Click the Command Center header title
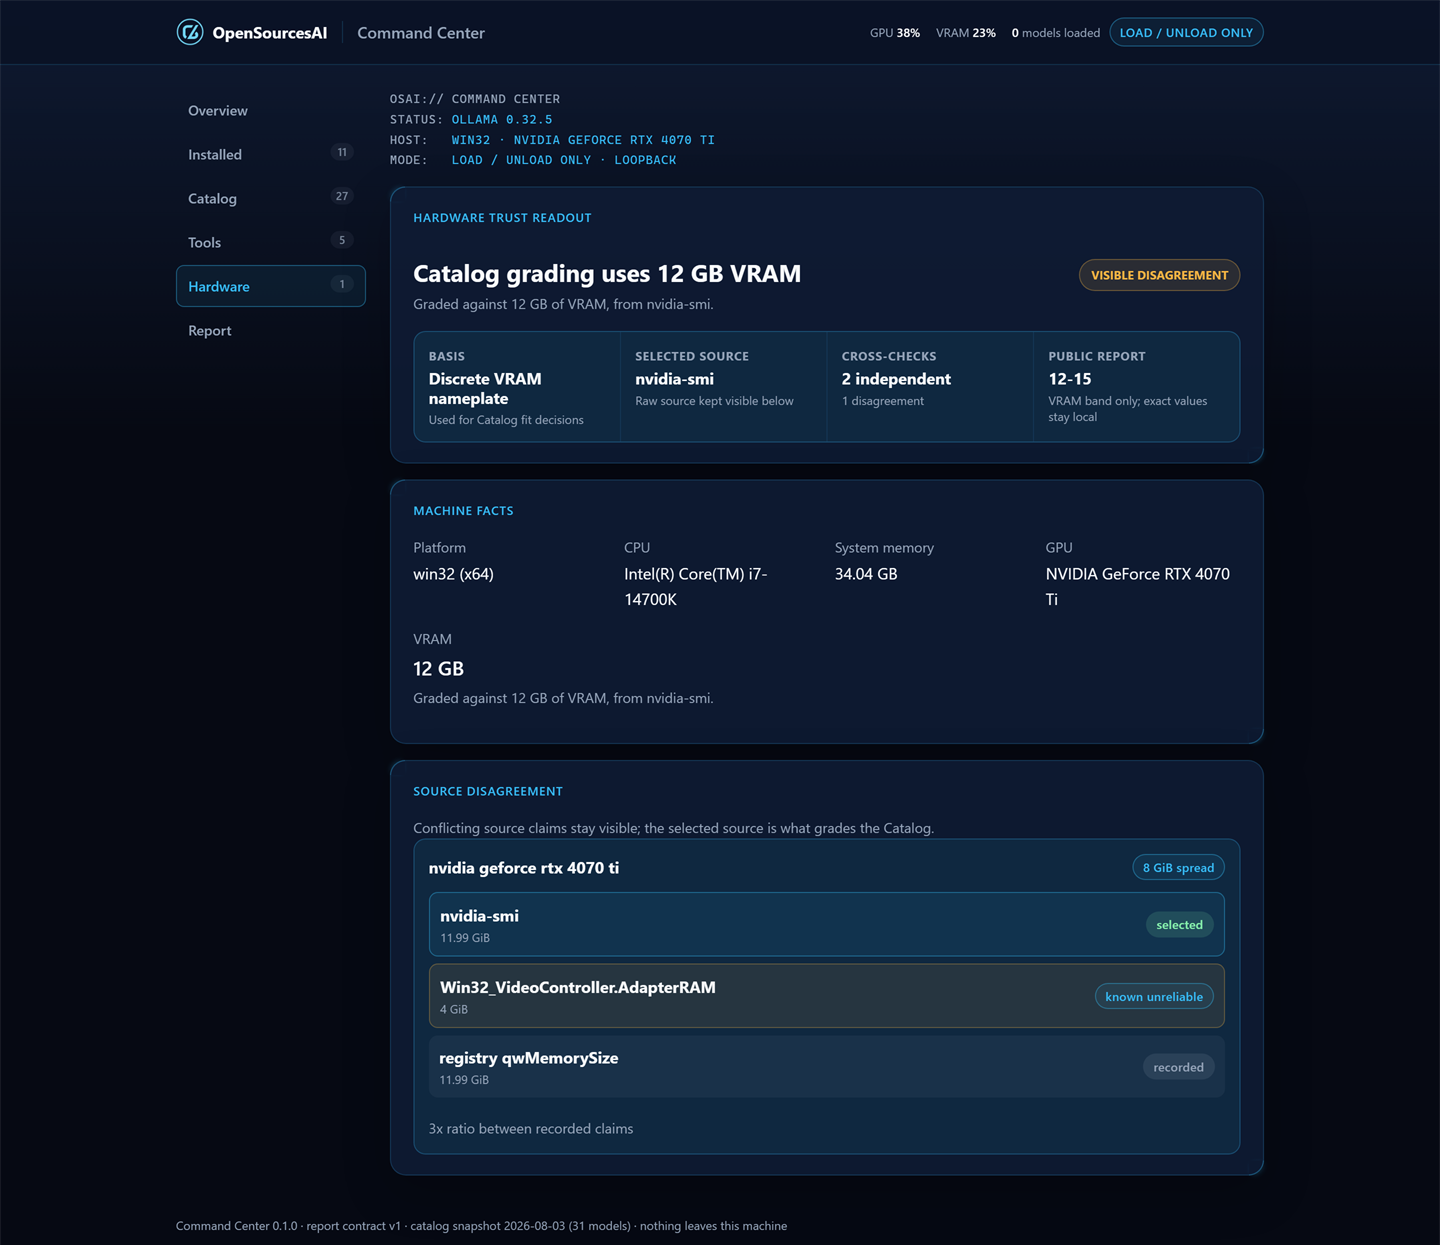 coord(421,33)
